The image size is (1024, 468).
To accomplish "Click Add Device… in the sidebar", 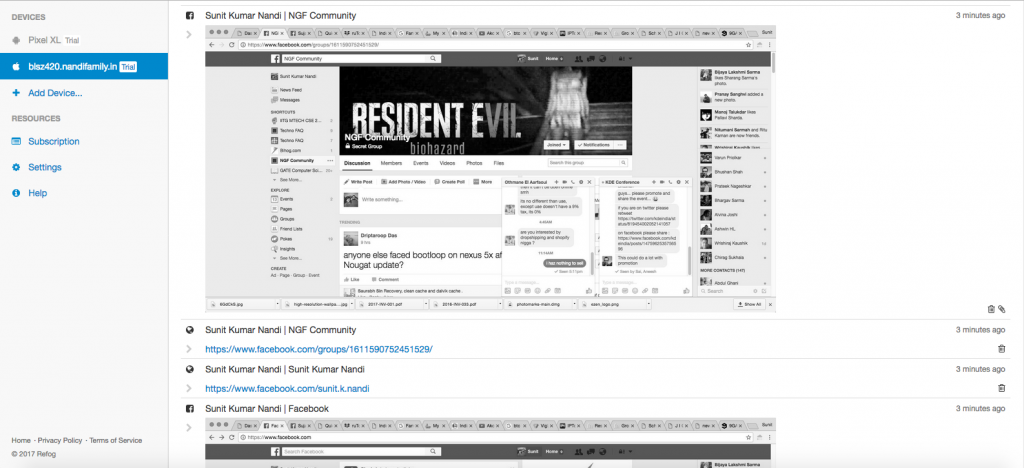I will pos(55,93).
